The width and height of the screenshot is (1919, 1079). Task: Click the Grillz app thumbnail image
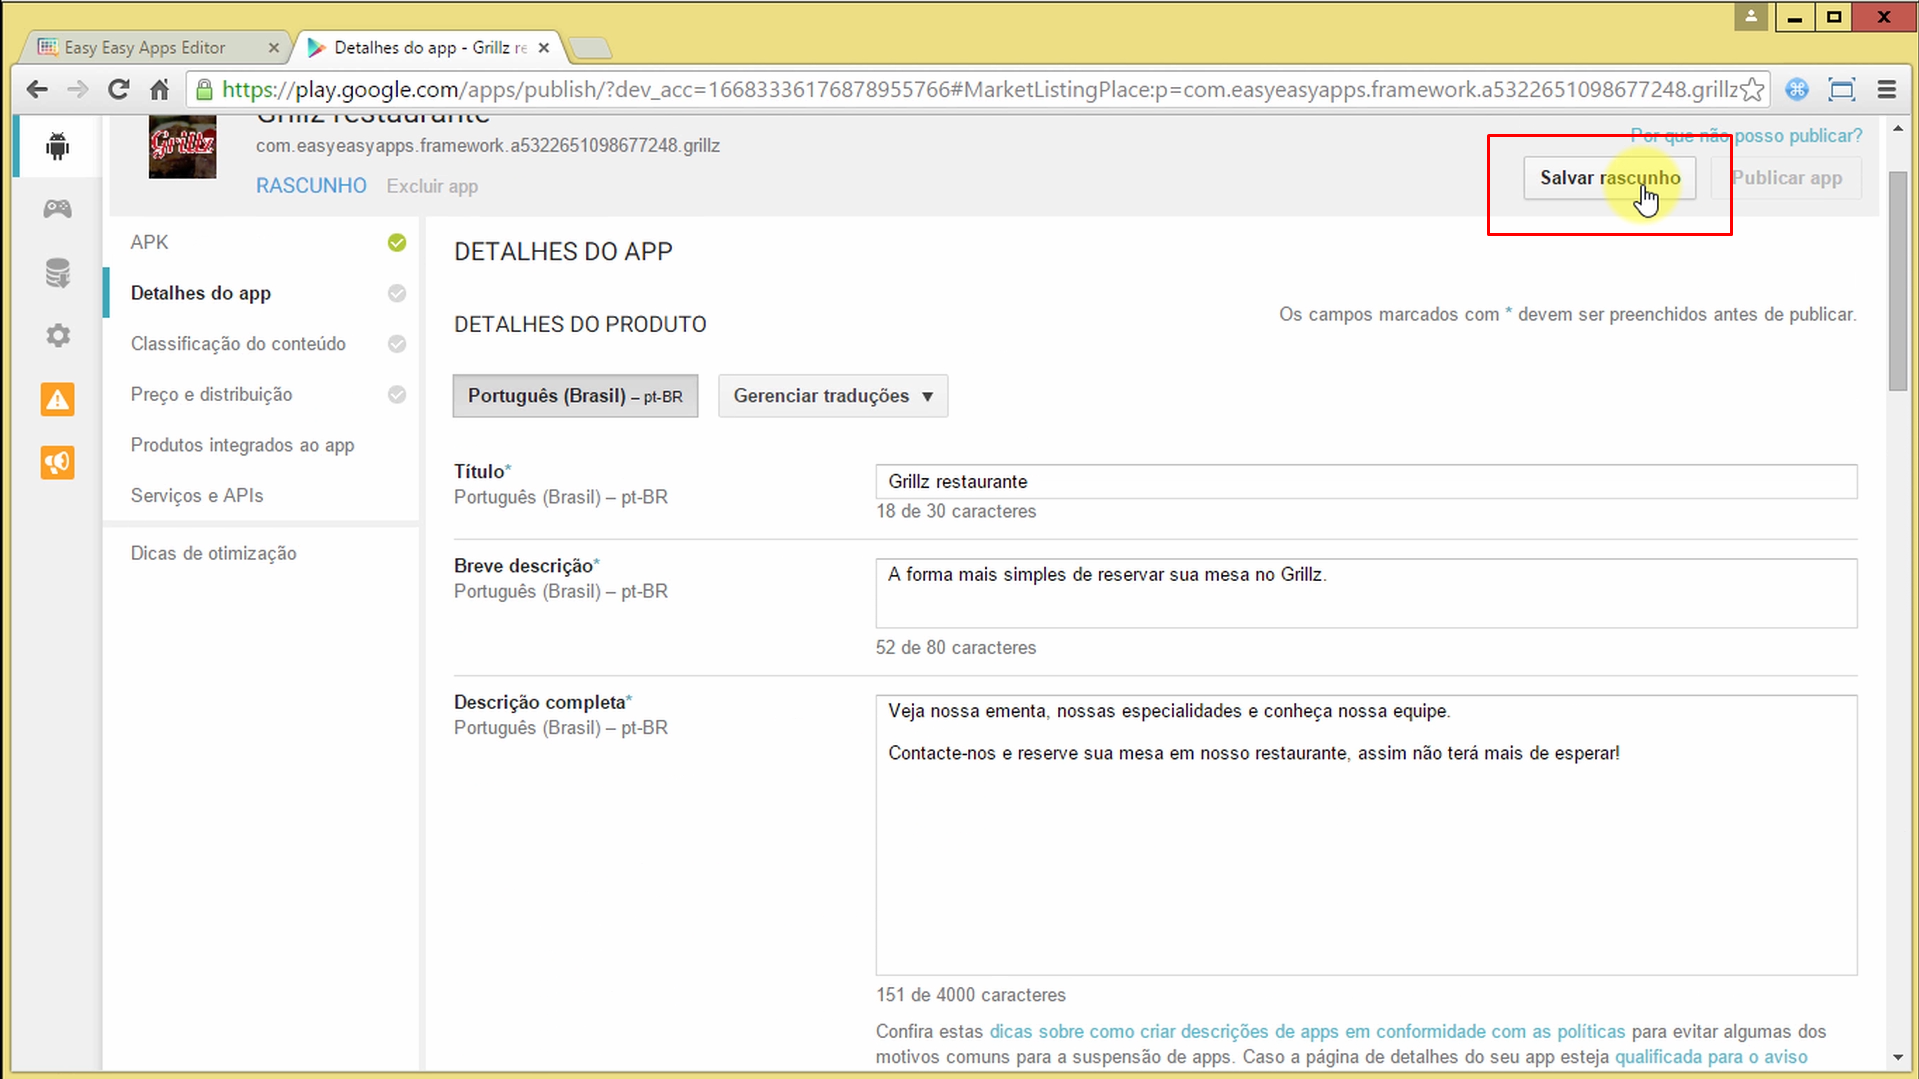[182, 147]
